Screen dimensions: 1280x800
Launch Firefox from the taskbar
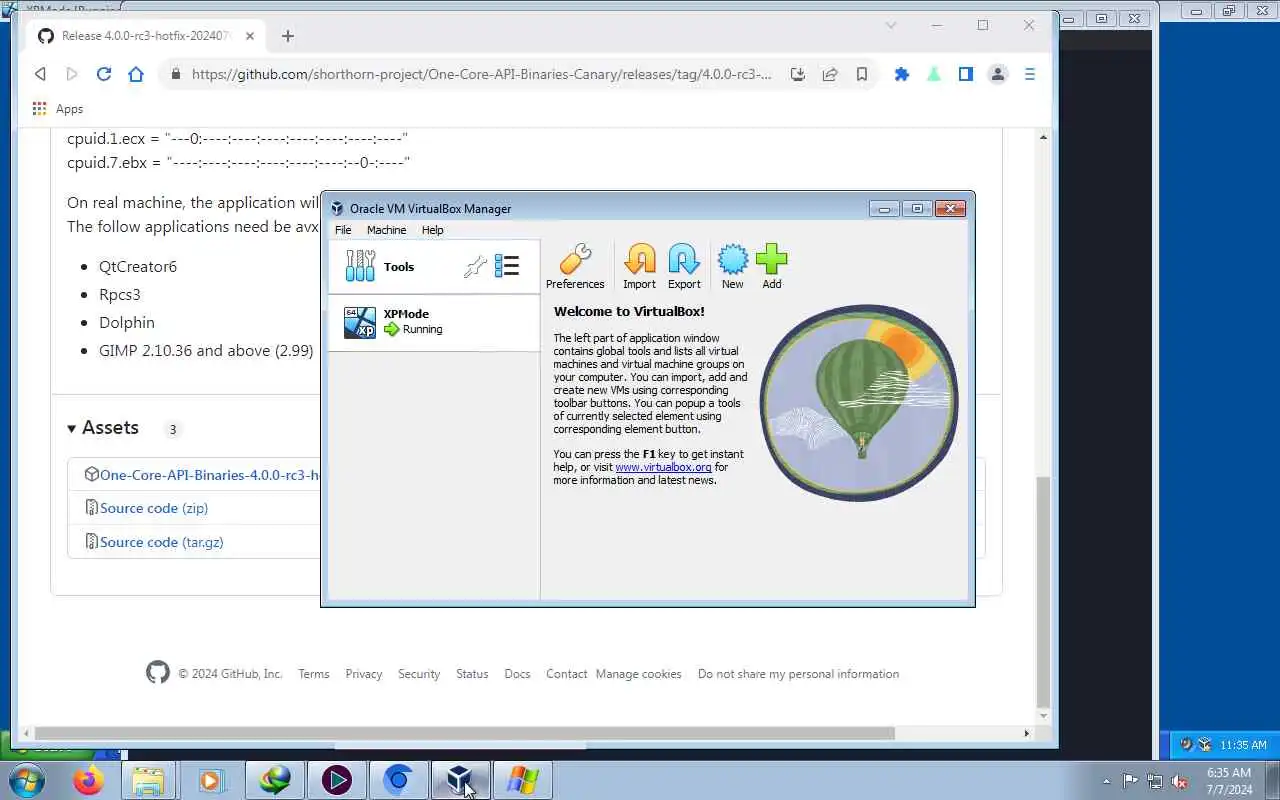pos(88,780)
